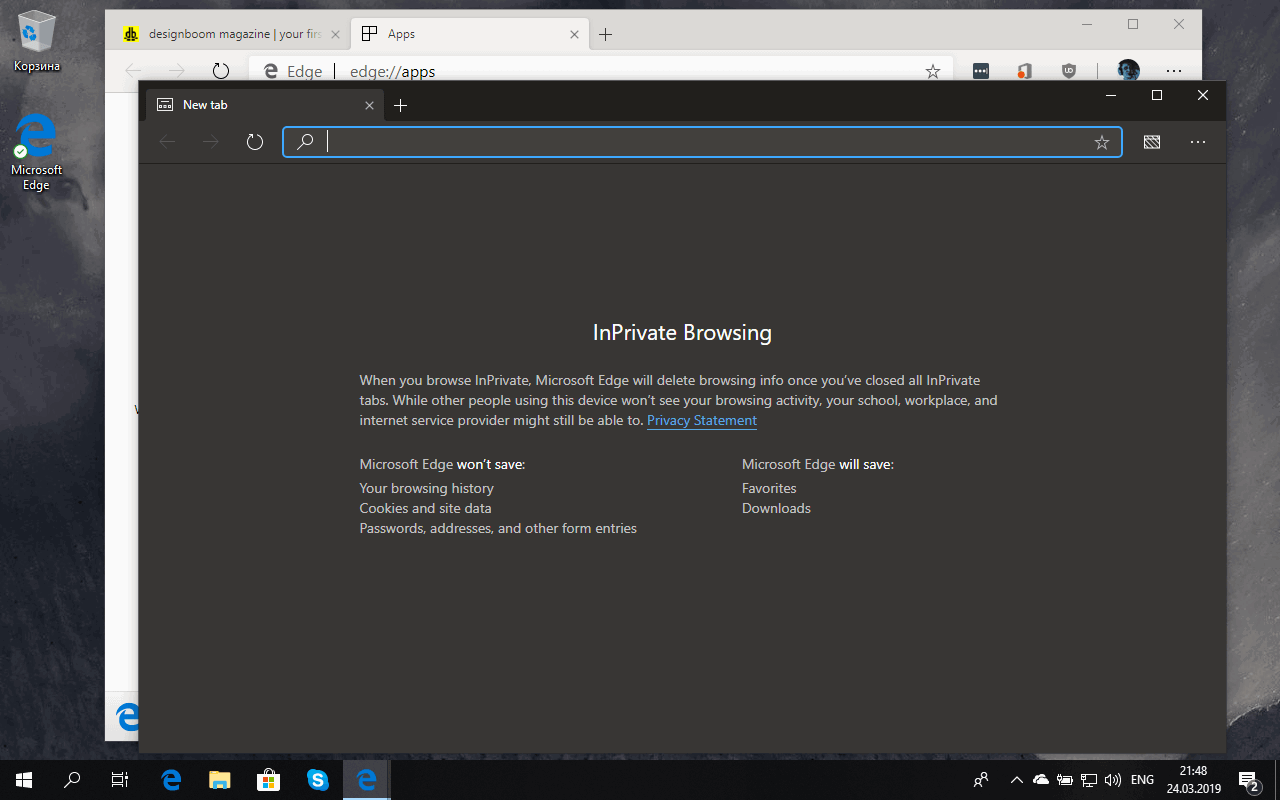Switch to the designboom magazine tab
1280x800 pixels.
coord(227,34)
